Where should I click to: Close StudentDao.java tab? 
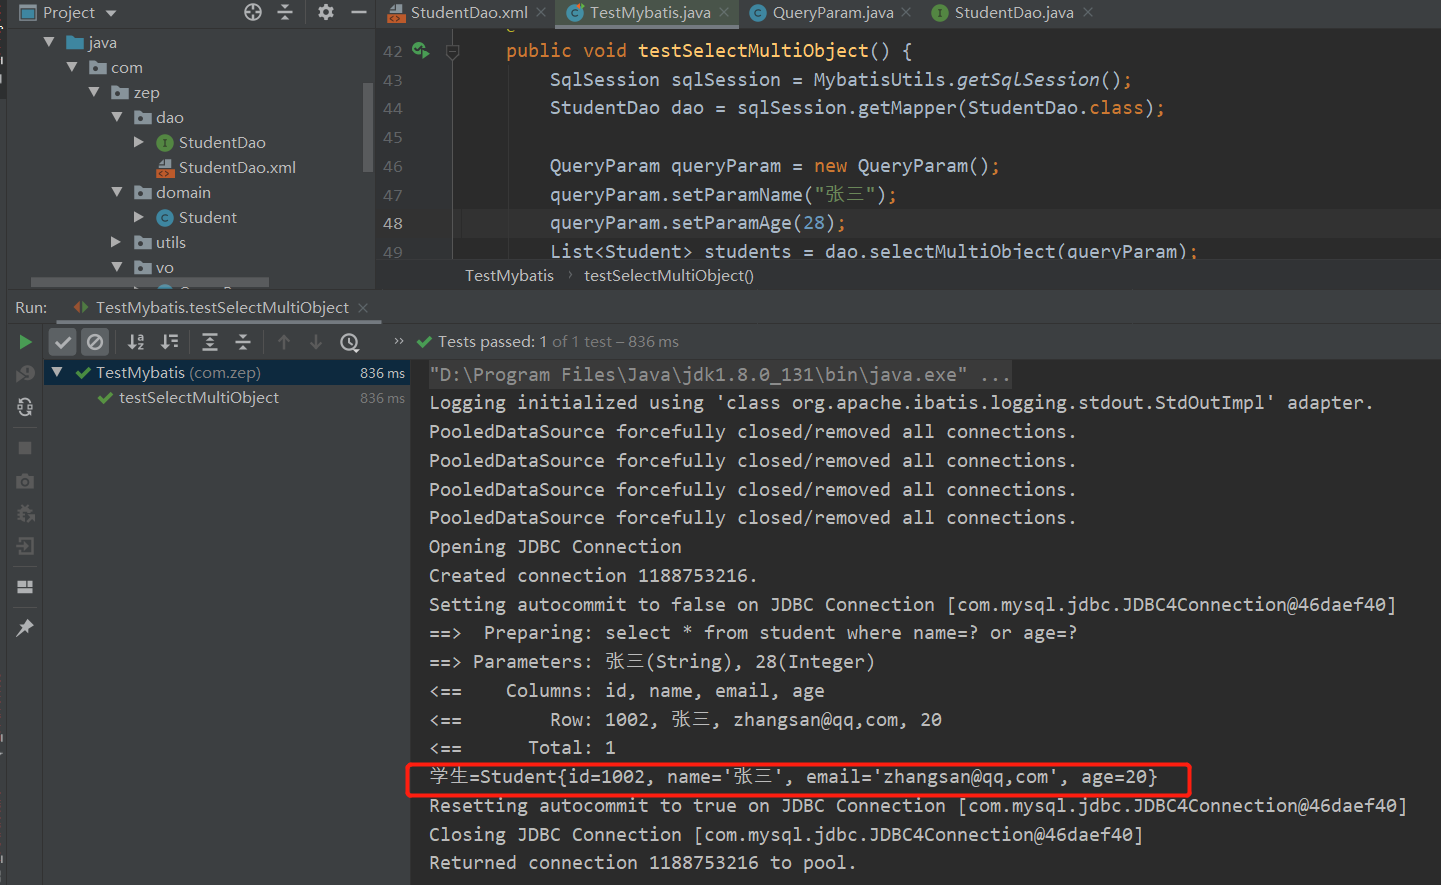click(x=1088, y=12)
